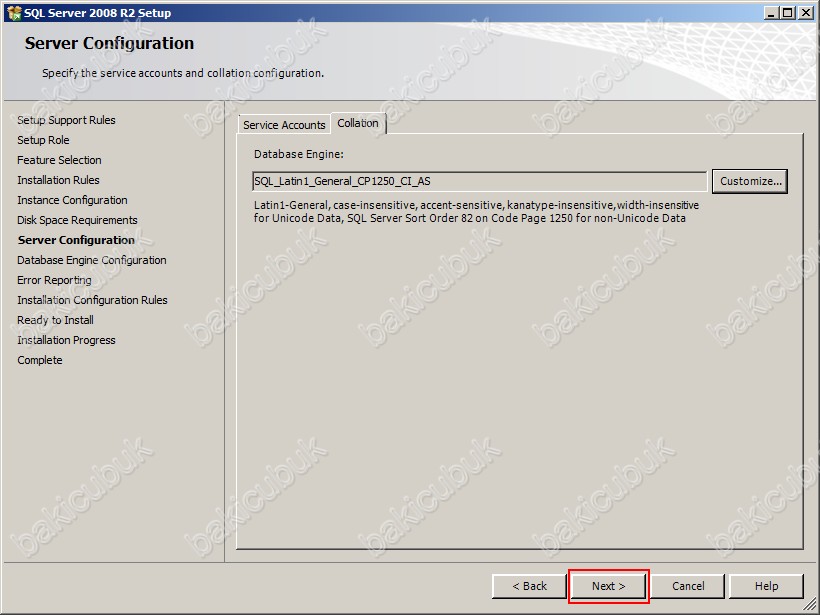
Task: Select the bold Server Configuration step in the sidebar
Action: (x=76, y=240)
